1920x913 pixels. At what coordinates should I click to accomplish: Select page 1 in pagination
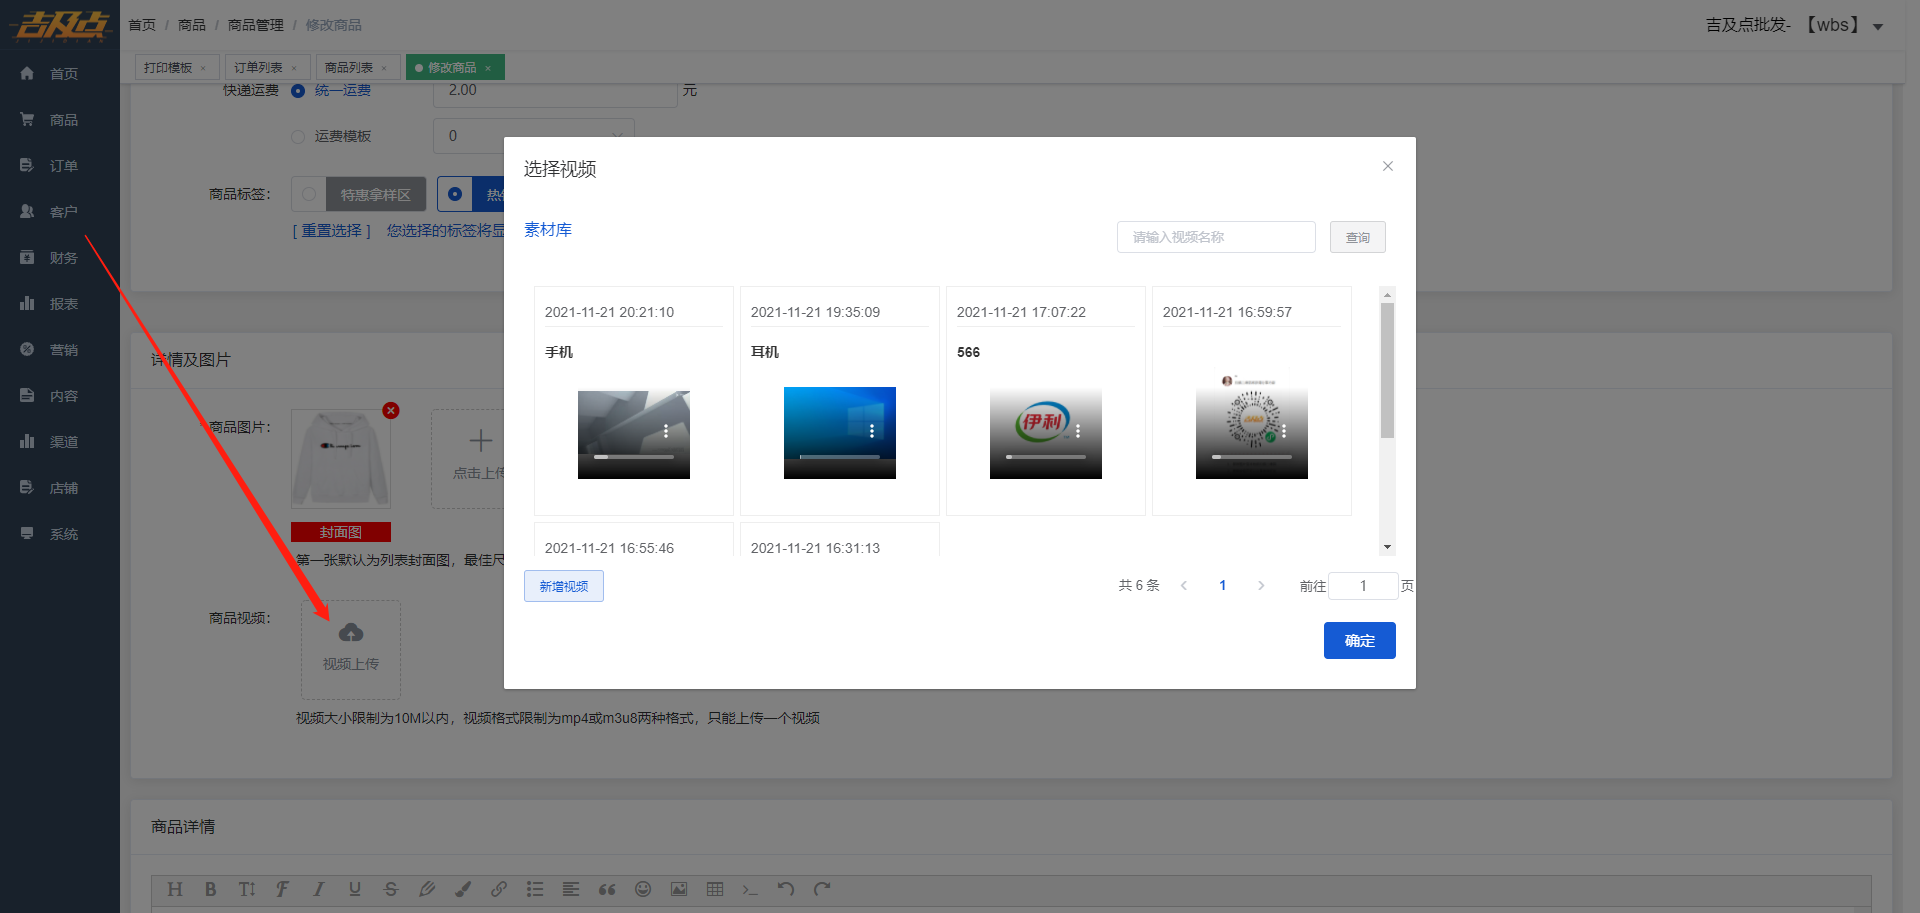pos(1222,586)
